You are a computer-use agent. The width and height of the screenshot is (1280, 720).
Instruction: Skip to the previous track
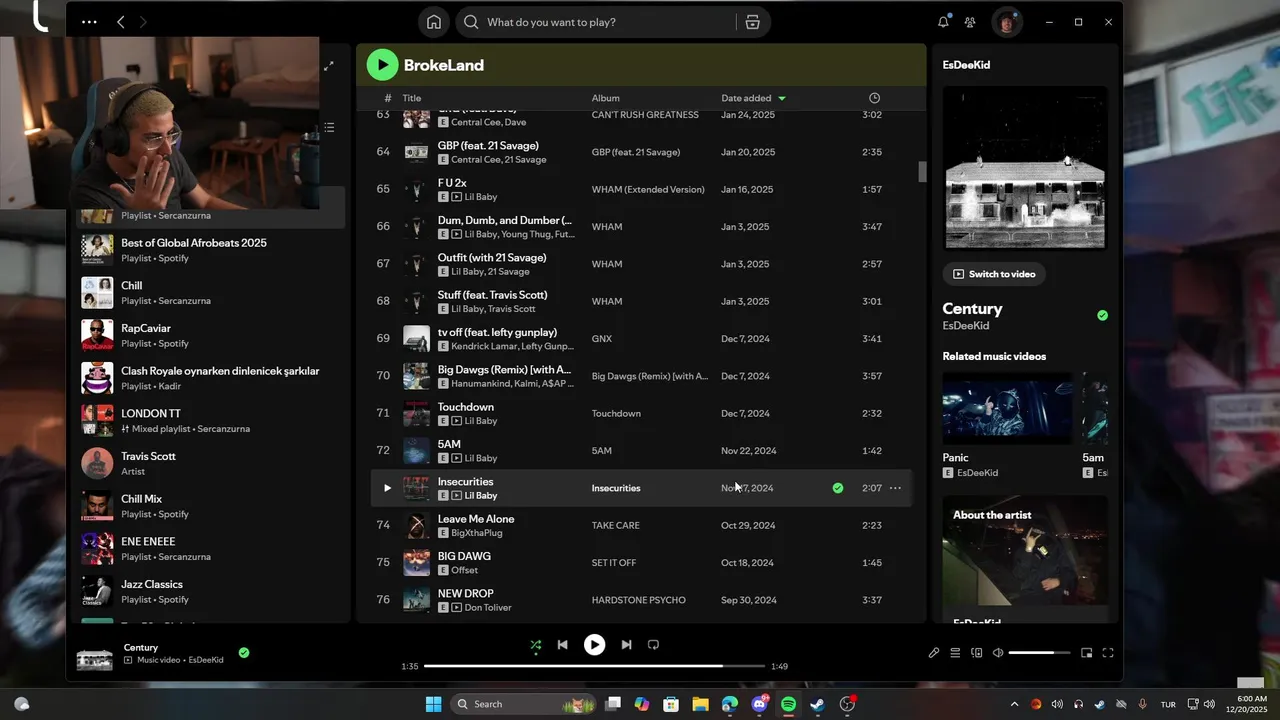click(x=563, y=645)
